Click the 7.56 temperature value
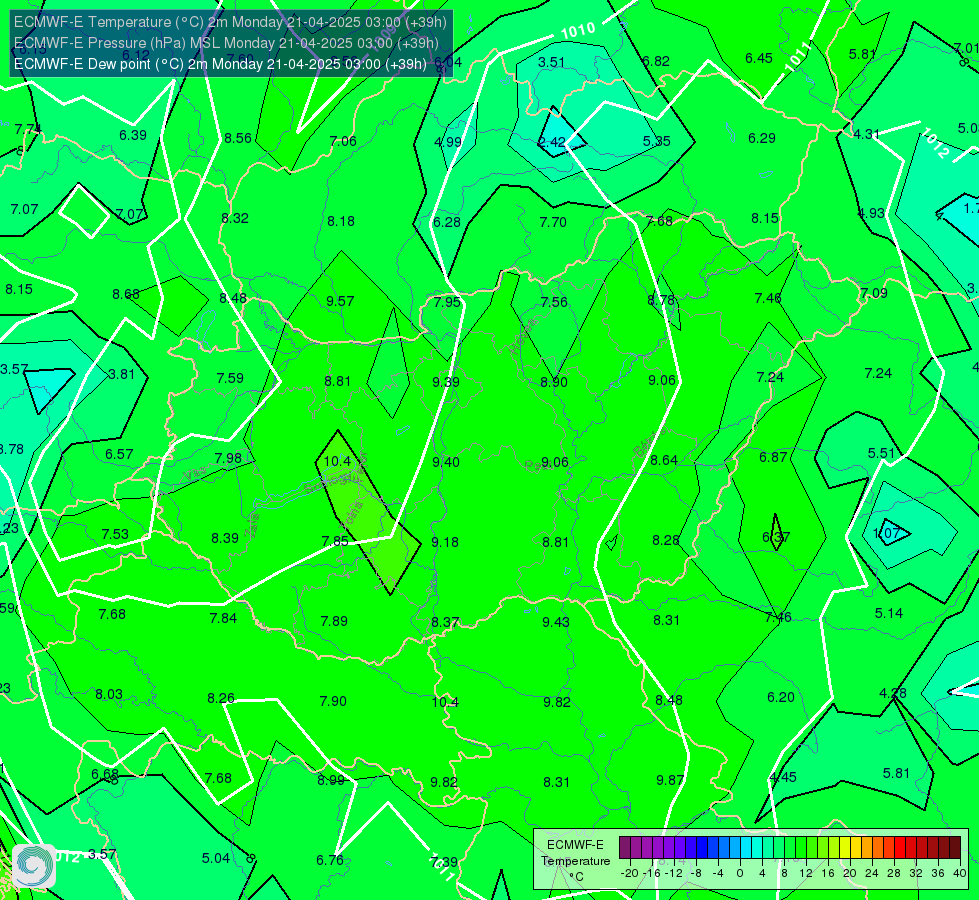Viewport: 979px width, 900px height. coord(554,302)
